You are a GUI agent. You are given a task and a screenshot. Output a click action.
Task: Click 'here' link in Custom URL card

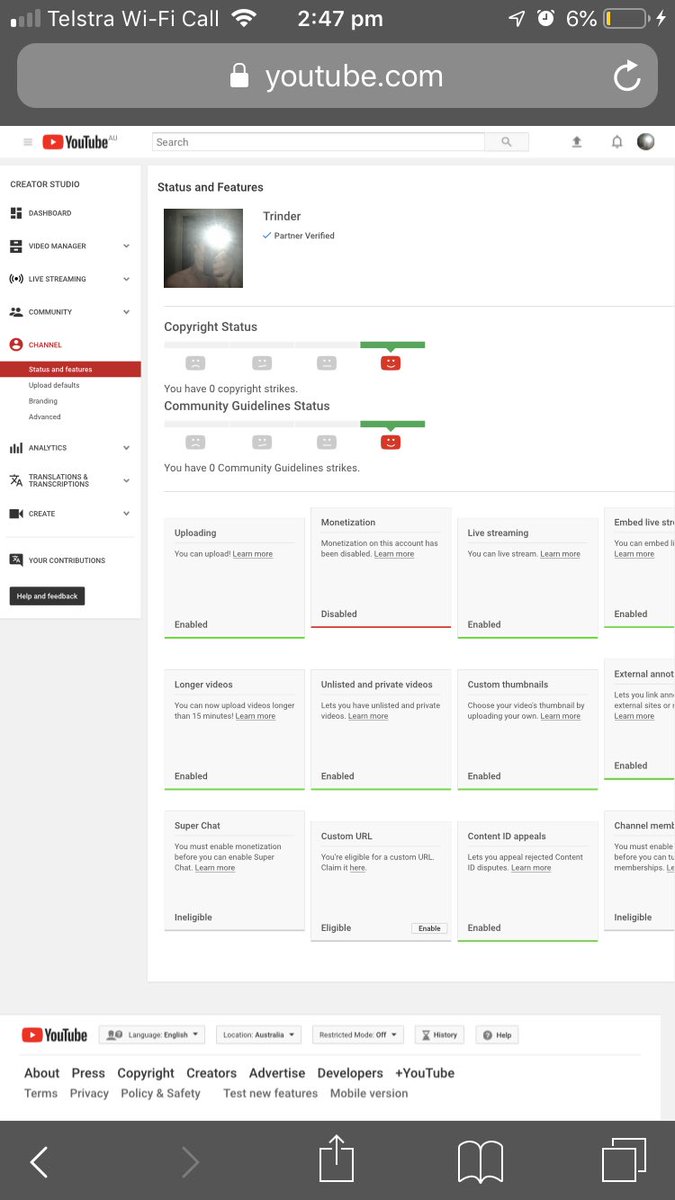point(357,868)
